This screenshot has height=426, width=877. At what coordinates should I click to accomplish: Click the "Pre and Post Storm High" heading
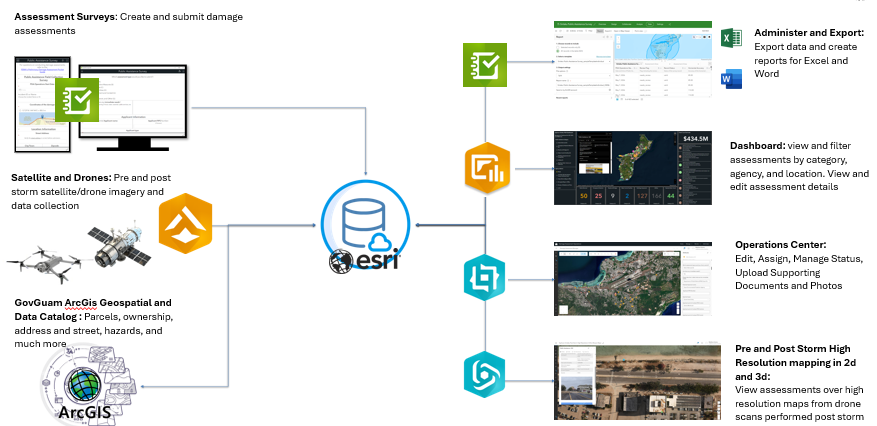[x=793, y=348]
